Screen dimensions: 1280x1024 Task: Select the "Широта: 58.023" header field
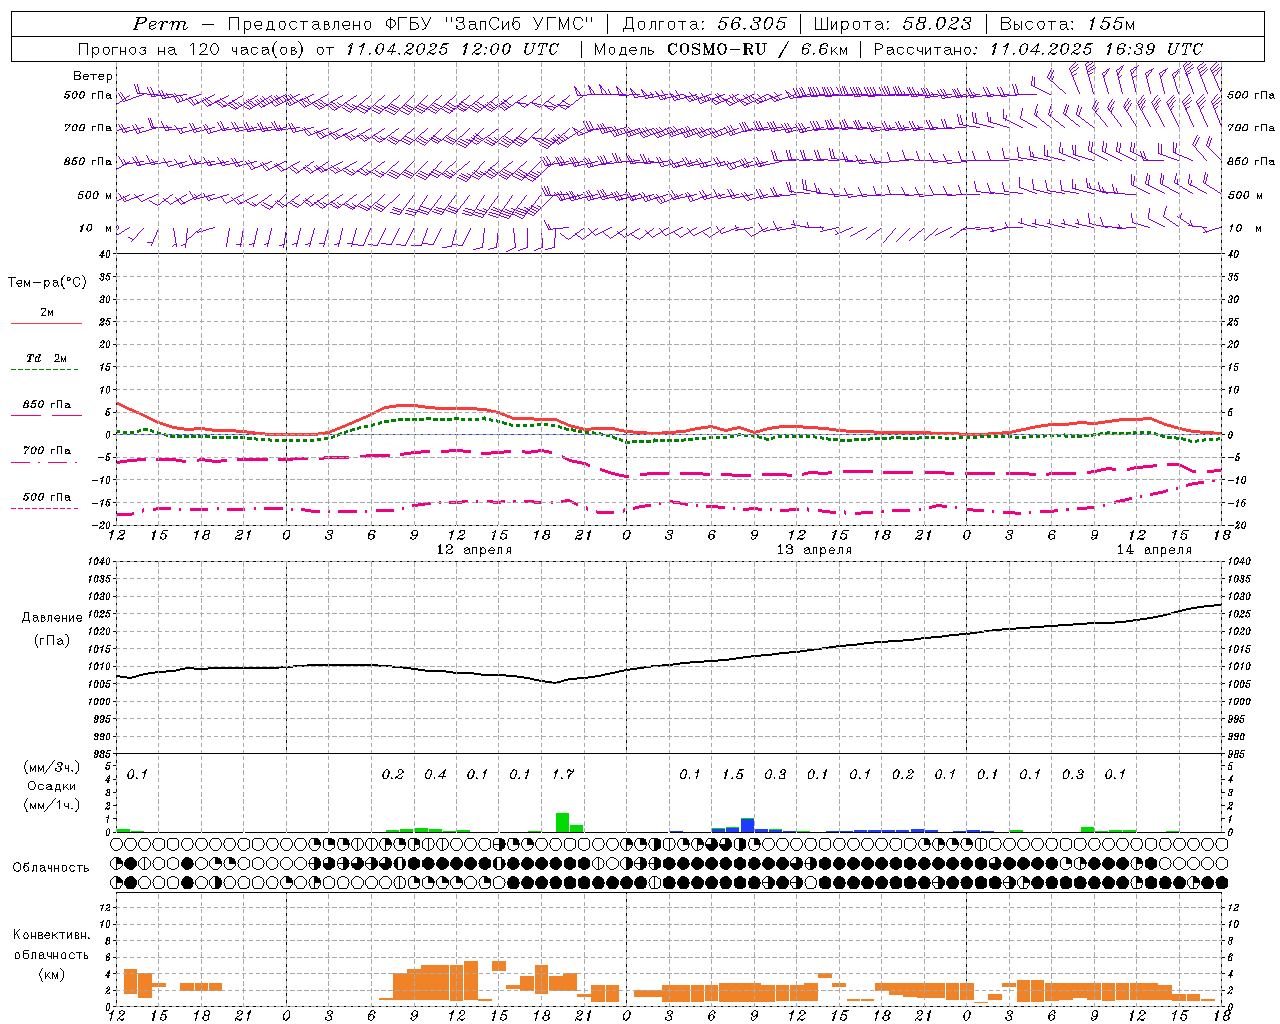[892, 24]
